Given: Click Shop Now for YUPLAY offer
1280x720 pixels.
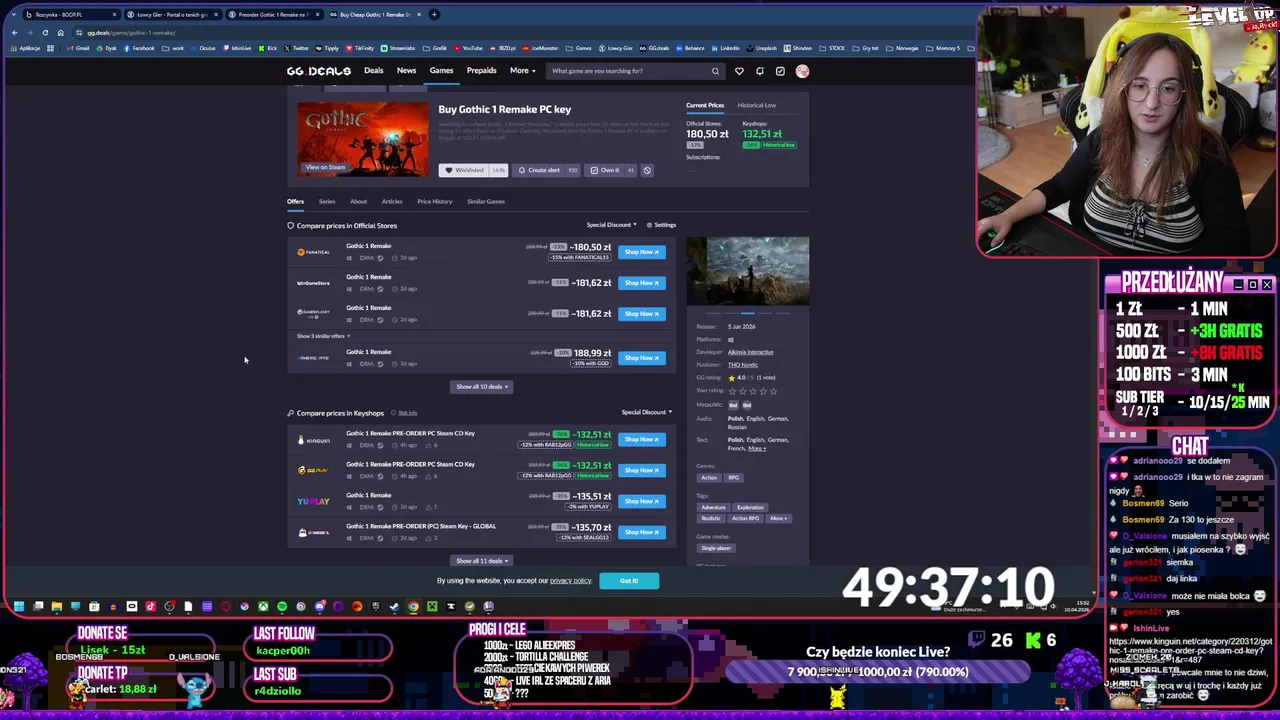Looking at the screenshot, I should click(x=642, y=501).
